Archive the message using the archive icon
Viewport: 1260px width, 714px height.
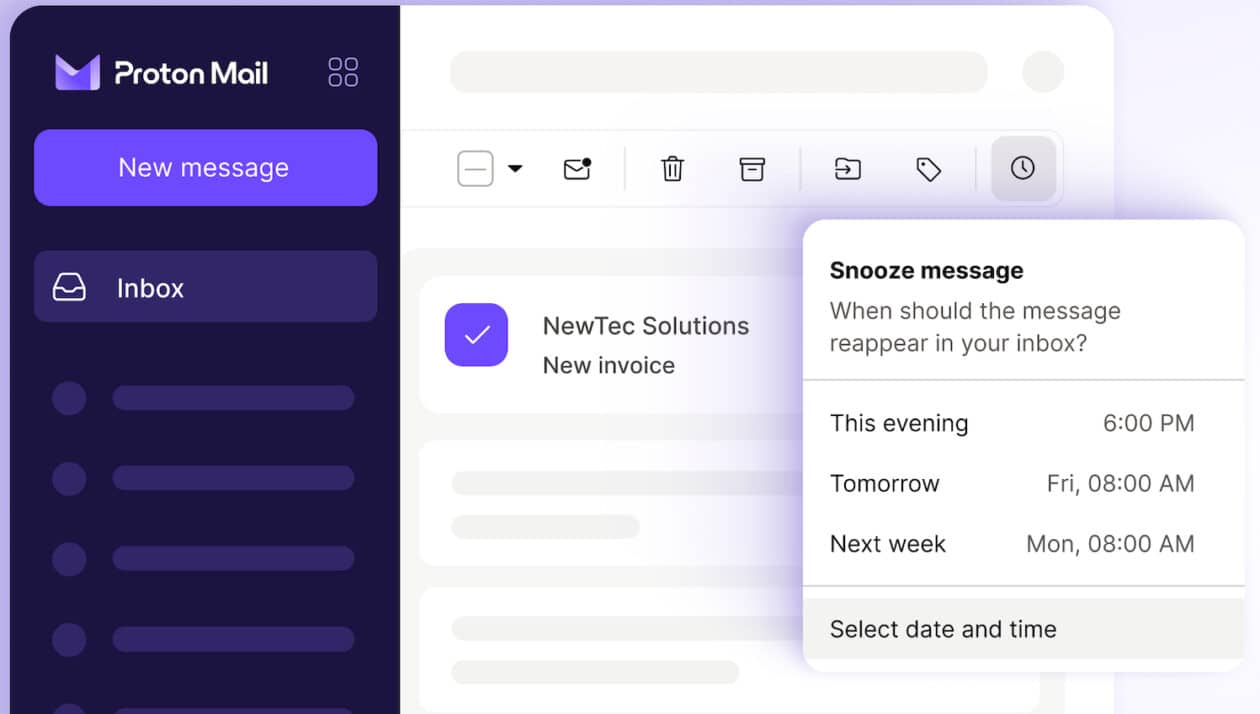point(752,169)
